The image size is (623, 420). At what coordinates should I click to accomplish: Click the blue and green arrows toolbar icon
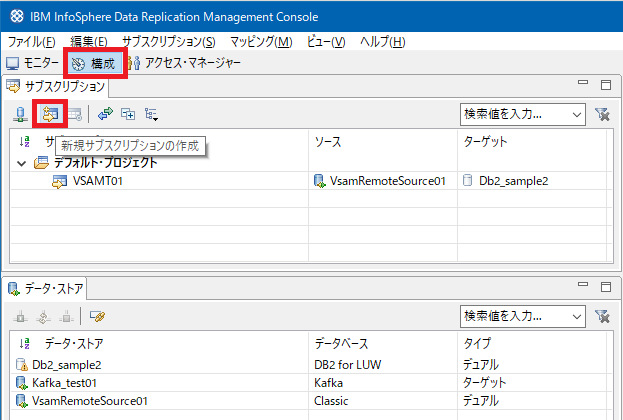[105, 114]
